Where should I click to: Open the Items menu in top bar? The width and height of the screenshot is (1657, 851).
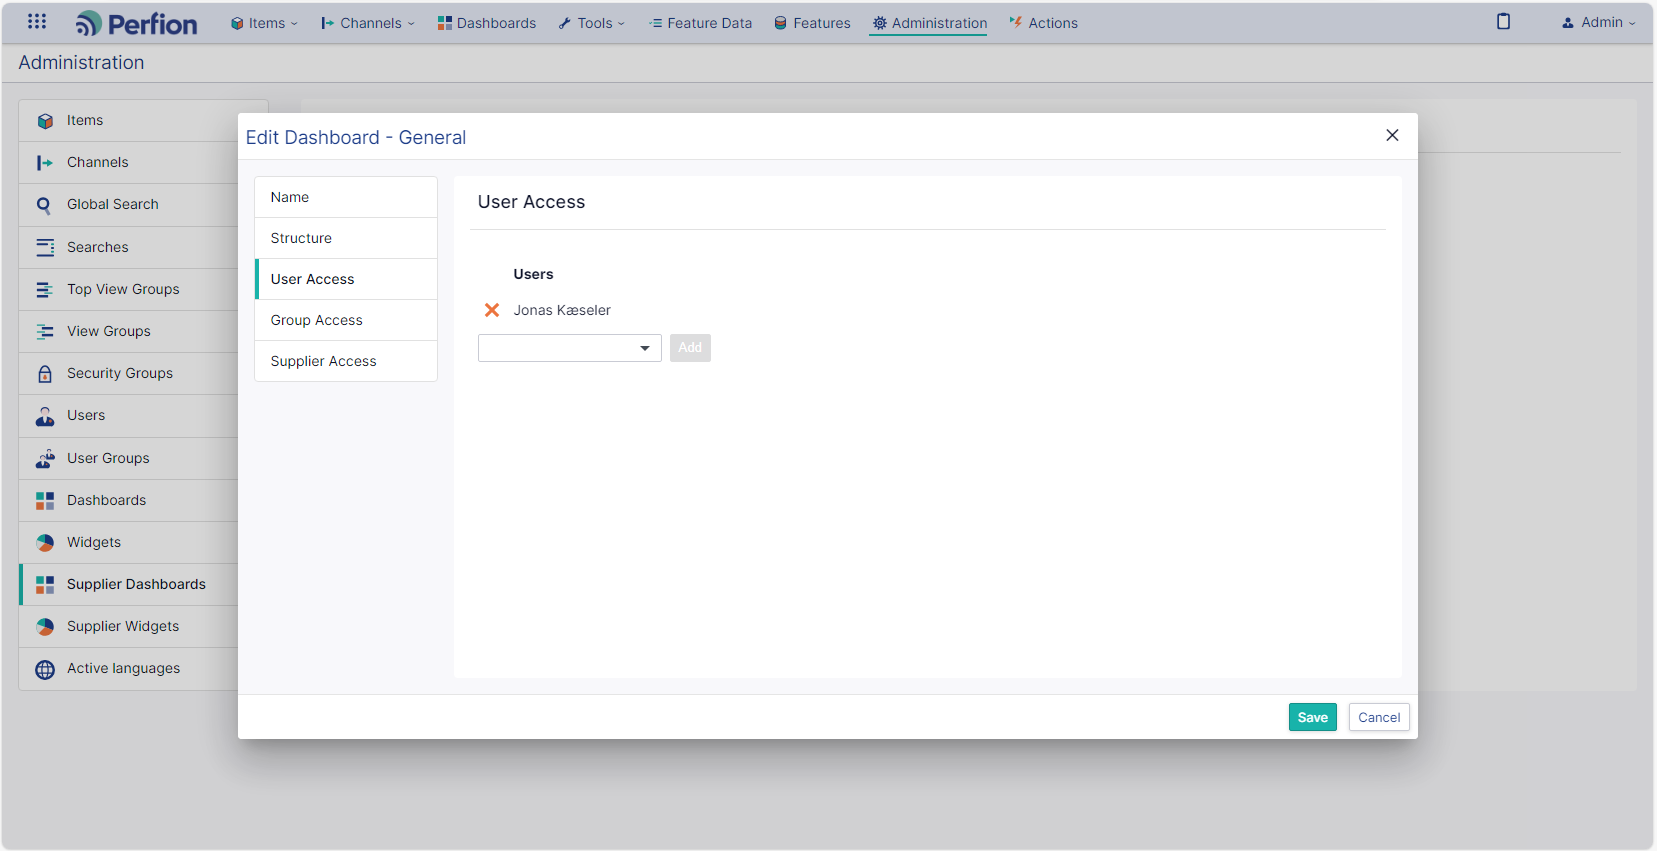point(264,23)
